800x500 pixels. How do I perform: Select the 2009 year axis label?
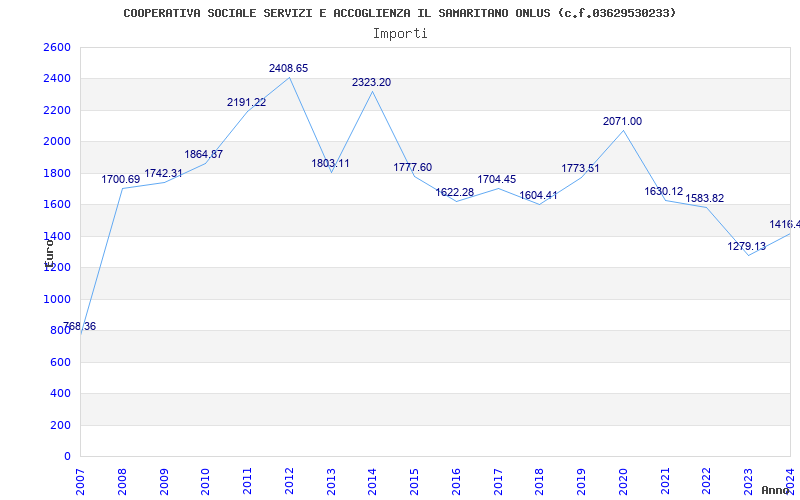(x=164, y=481)
